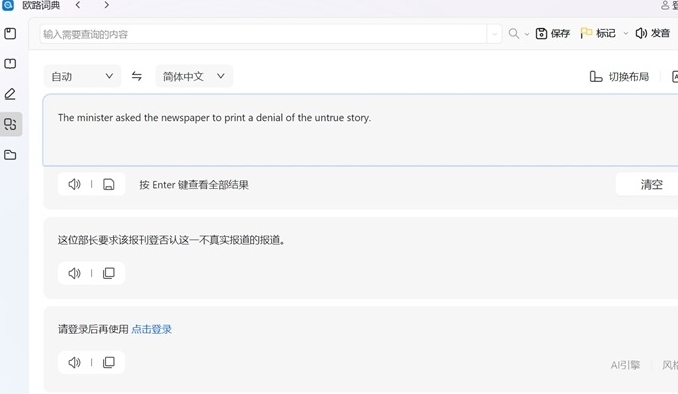Go forward with the right arrow
The height and width of the screenshot is (394, 678).
tap(106, 5)
